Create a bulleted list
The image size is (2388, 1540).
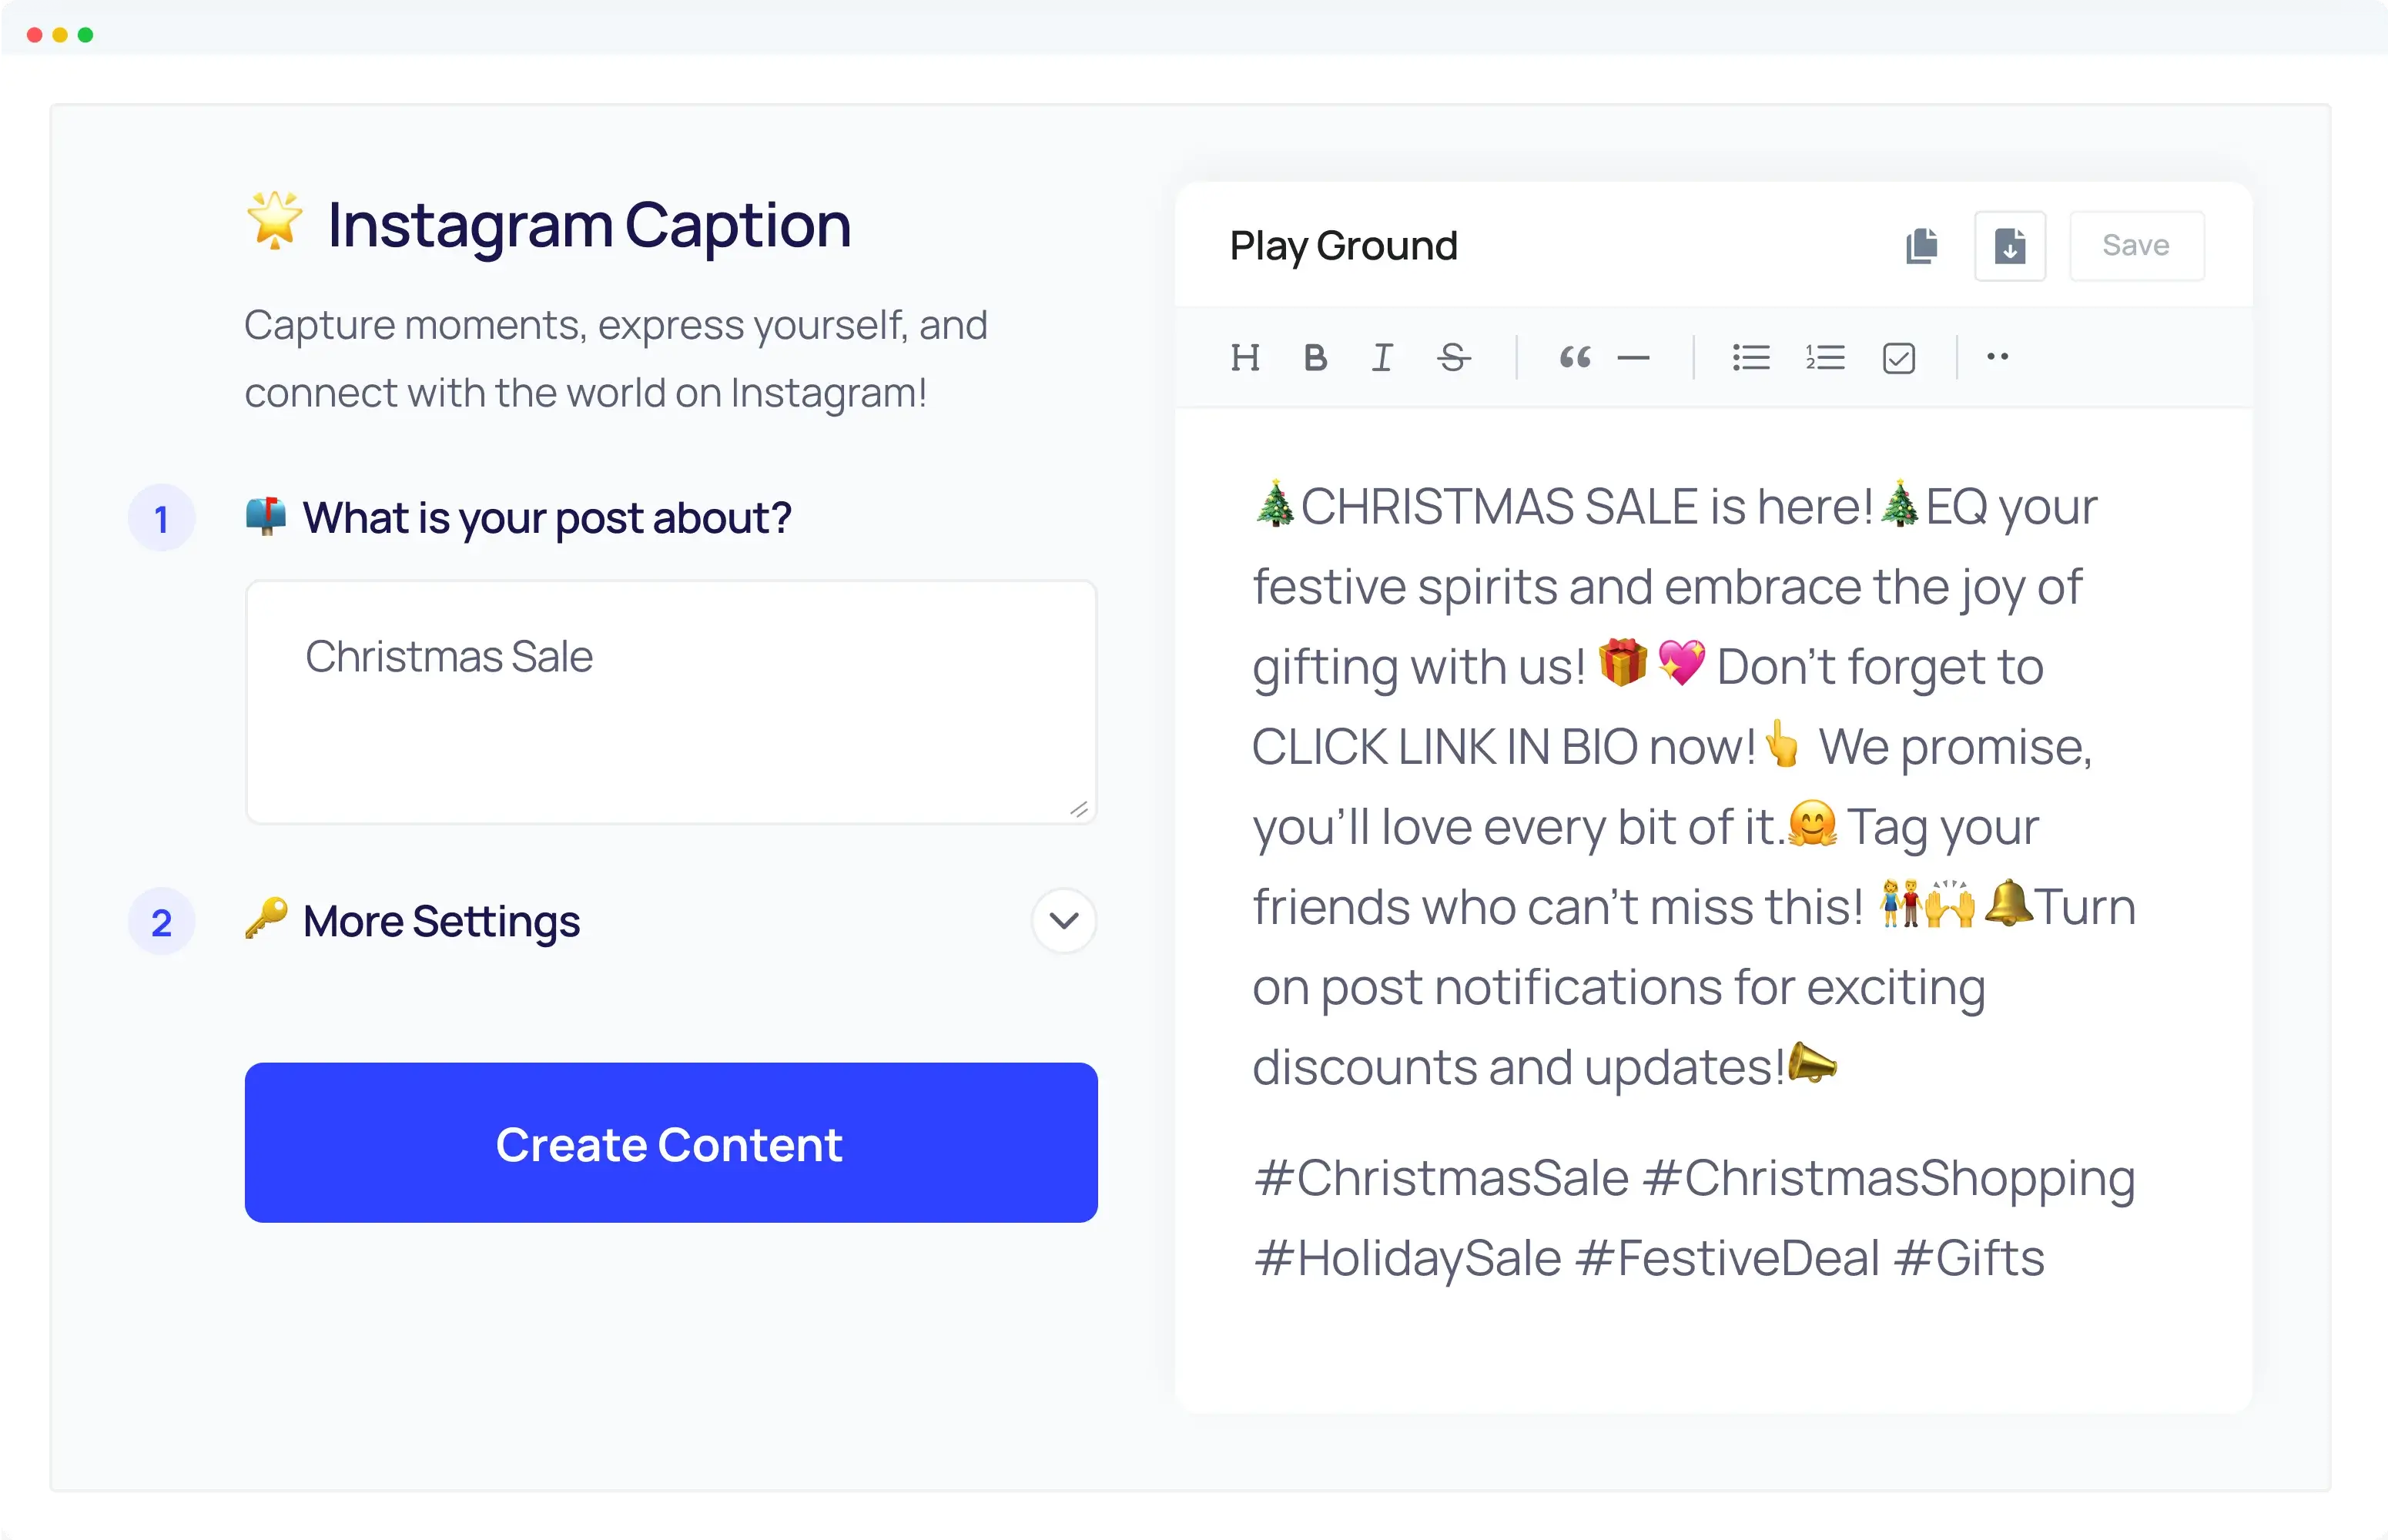tap(1750, 357)
